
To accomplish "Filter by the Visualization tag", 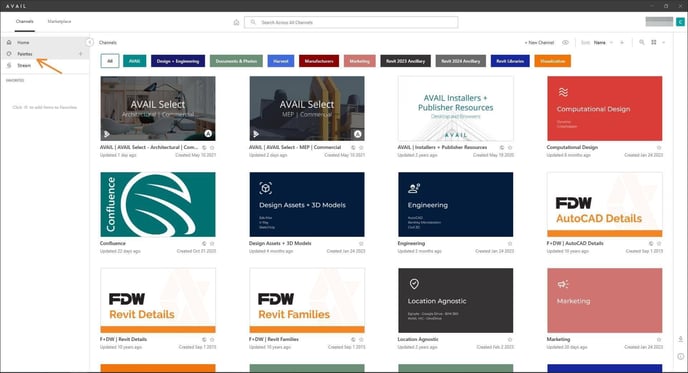I will [552, 61].
